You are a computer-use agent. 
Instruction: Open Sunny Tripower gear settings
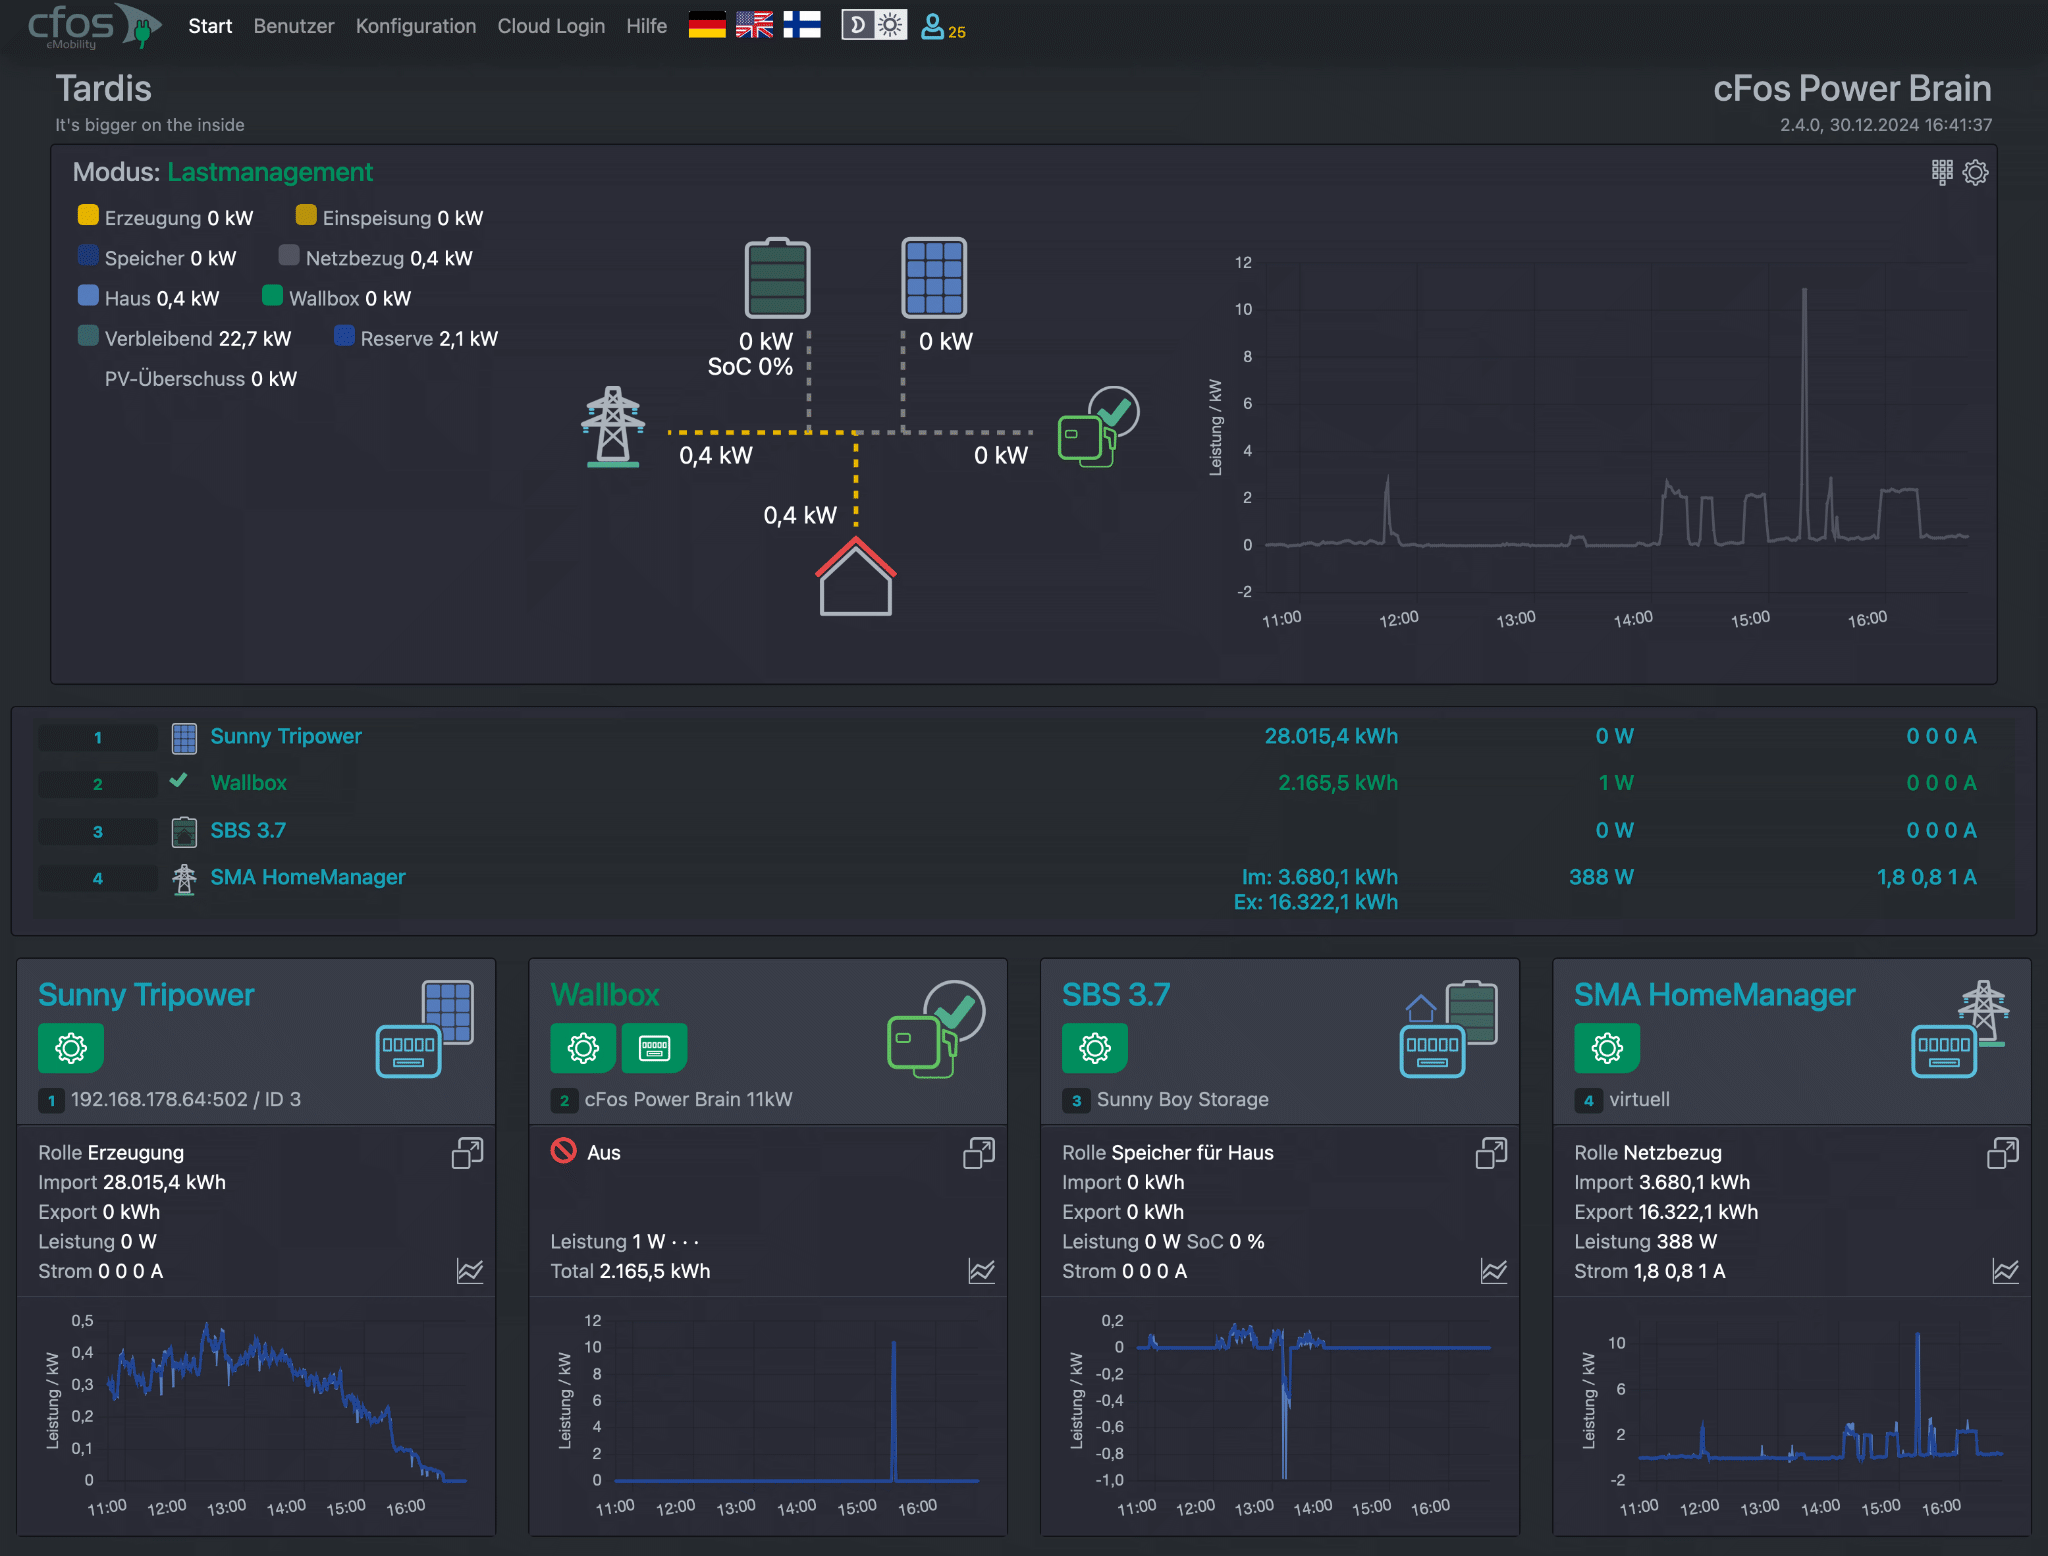tap(71, 1048)
